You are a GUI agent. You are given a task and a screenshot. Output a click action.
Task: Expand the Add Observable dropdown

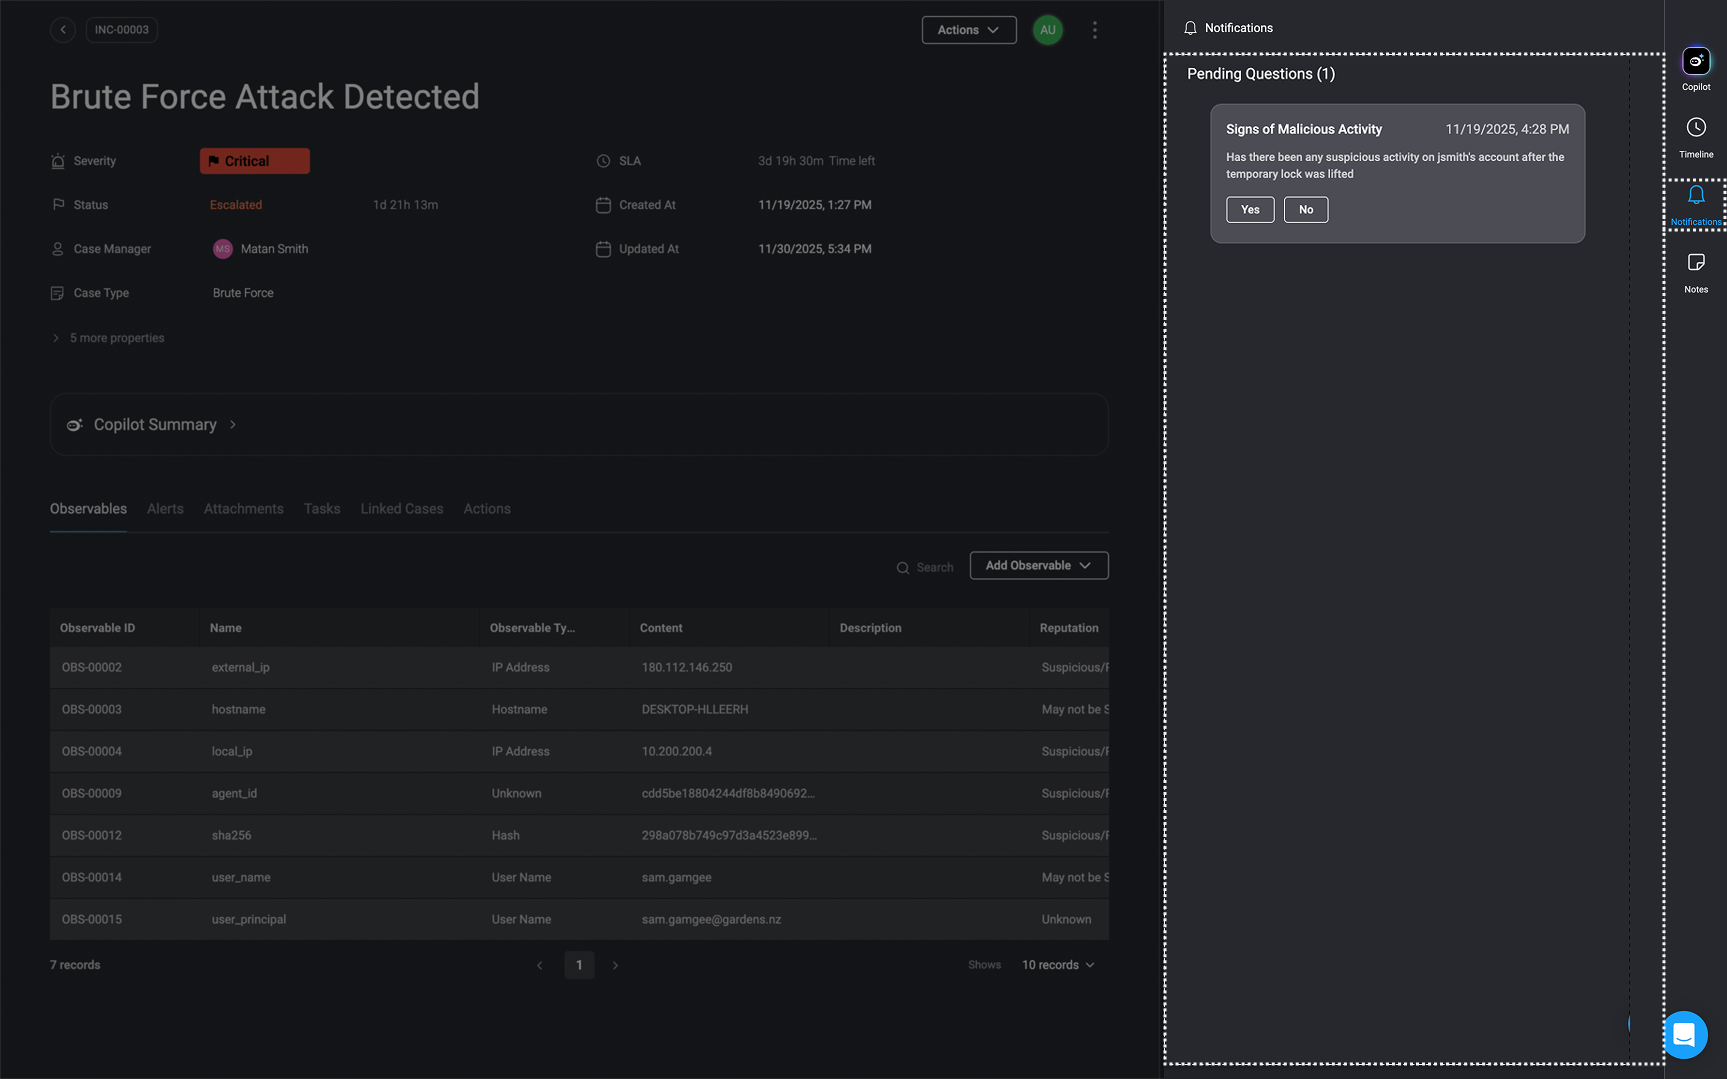click(1038, 566)
